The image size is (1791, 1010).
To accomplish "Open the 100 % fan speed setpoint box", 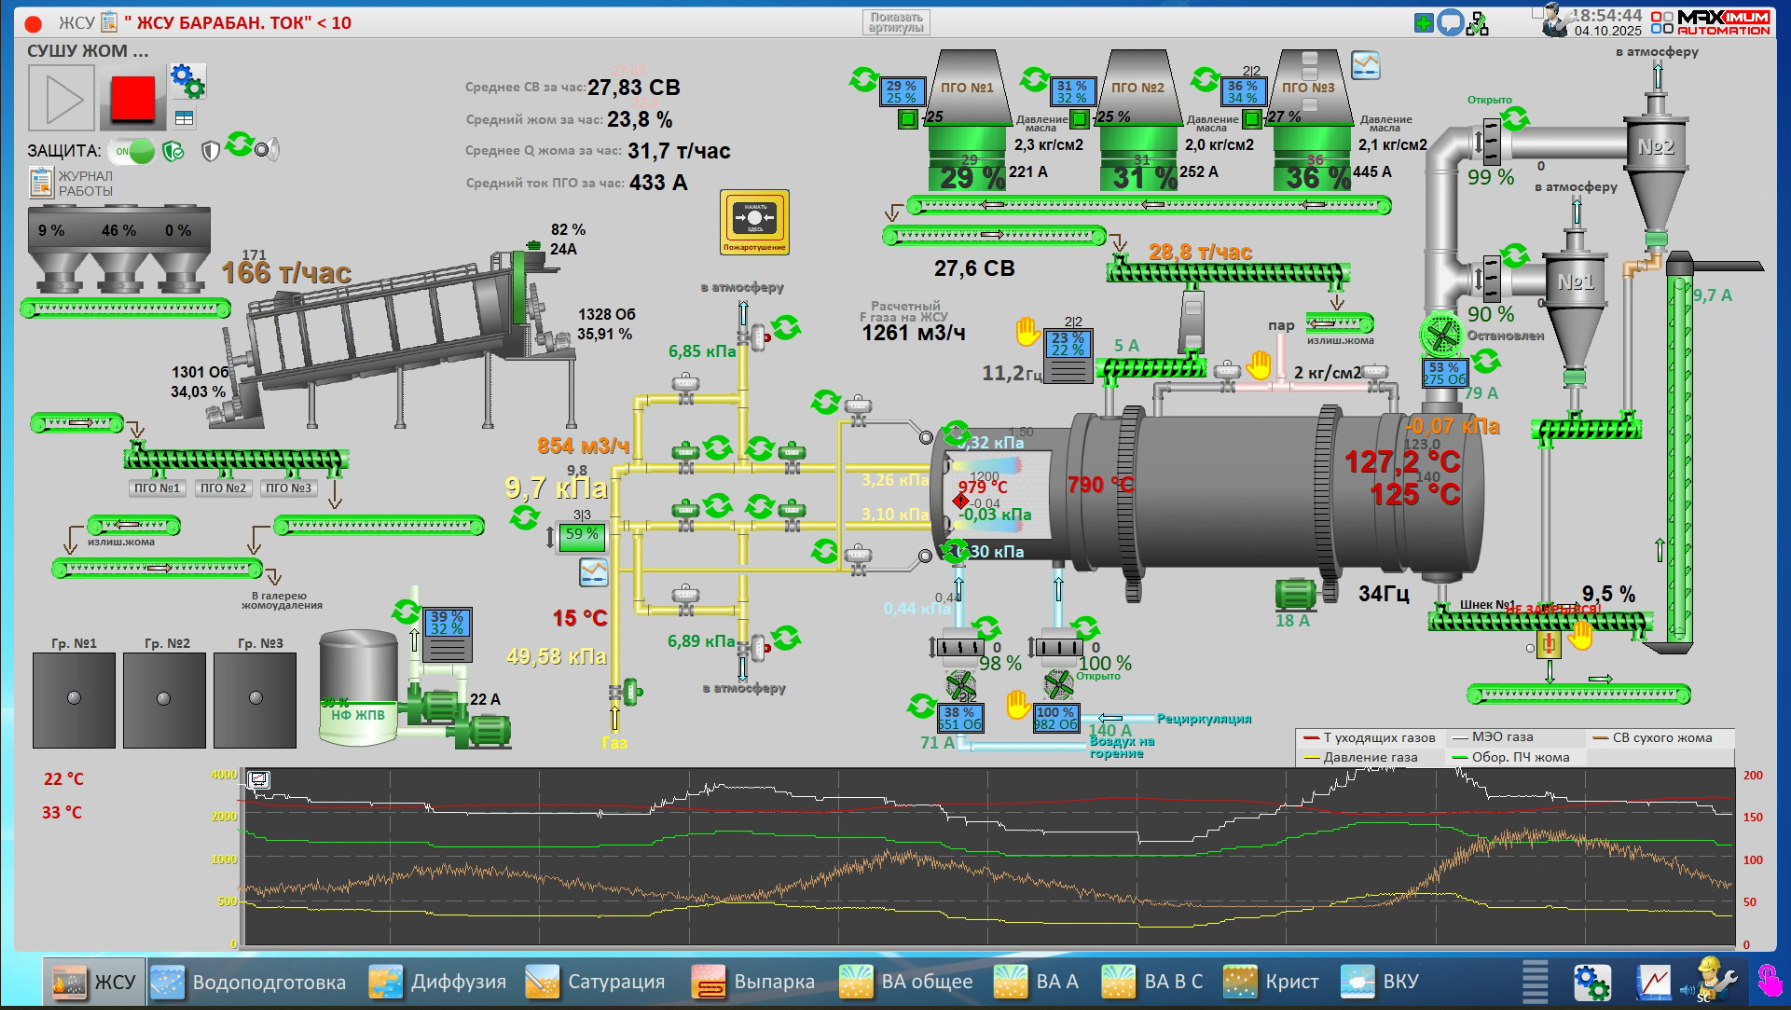I will (x=1057, y=718).
